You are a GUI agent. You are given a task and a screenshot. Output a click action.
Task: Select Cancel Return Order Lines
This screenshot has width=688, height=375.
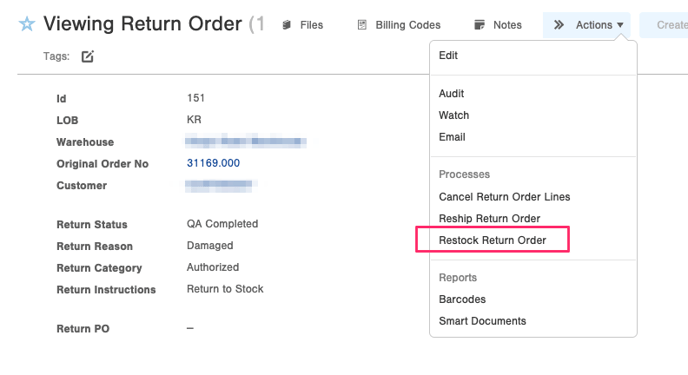504,197
